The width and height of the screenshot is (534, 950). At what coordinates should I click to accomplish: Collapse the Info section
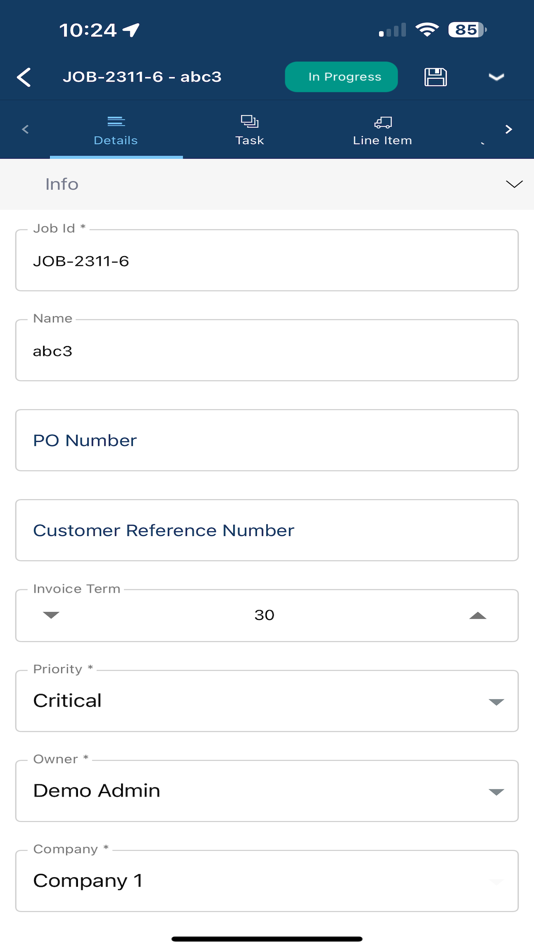point(514,184)
